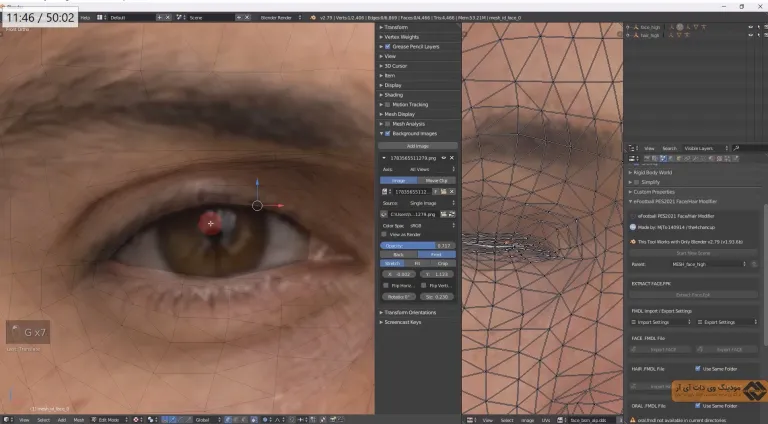Expand the 3D Cursor panel
Viewport: 768px width, 424px height.
click(x=395, y=66)
